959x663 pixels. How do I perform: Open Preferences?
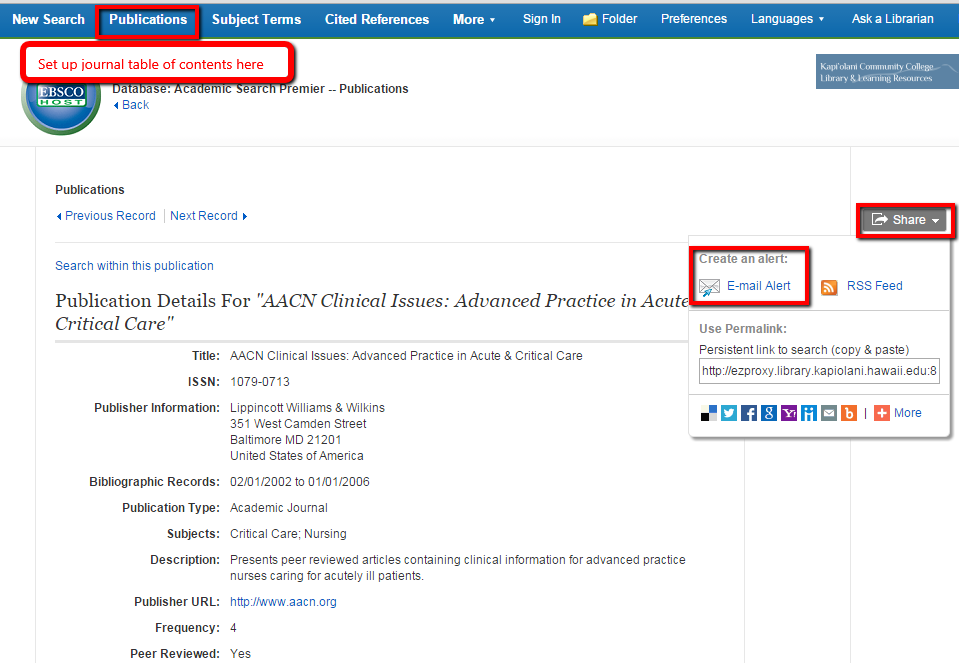tap(694, 19)
